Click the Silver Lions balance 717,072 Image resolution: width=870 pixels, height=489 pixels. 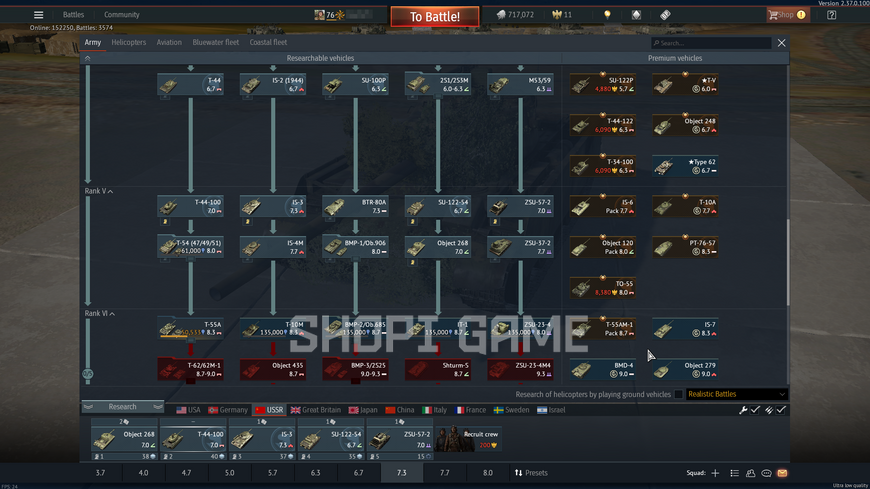pyautogui.click(x=515, y=15)
